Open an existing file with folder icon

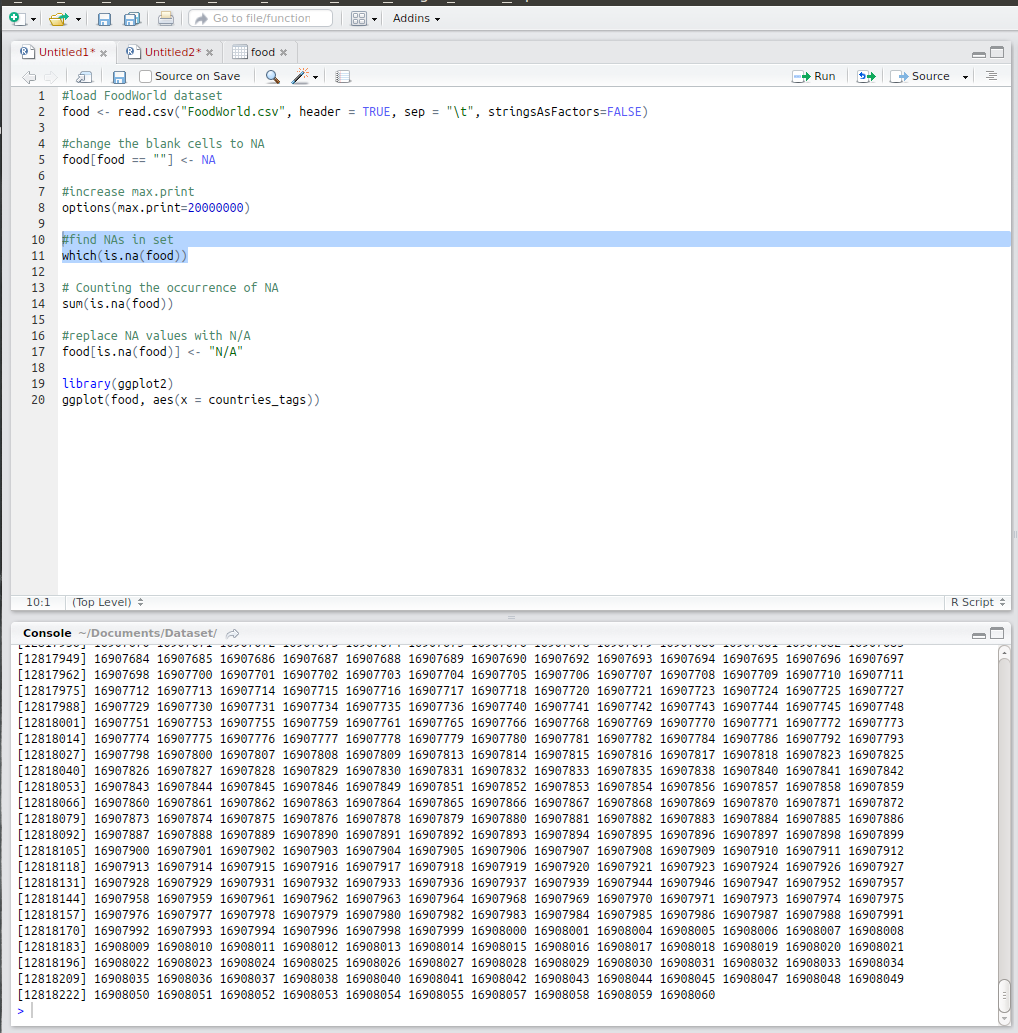coord(59,18)
